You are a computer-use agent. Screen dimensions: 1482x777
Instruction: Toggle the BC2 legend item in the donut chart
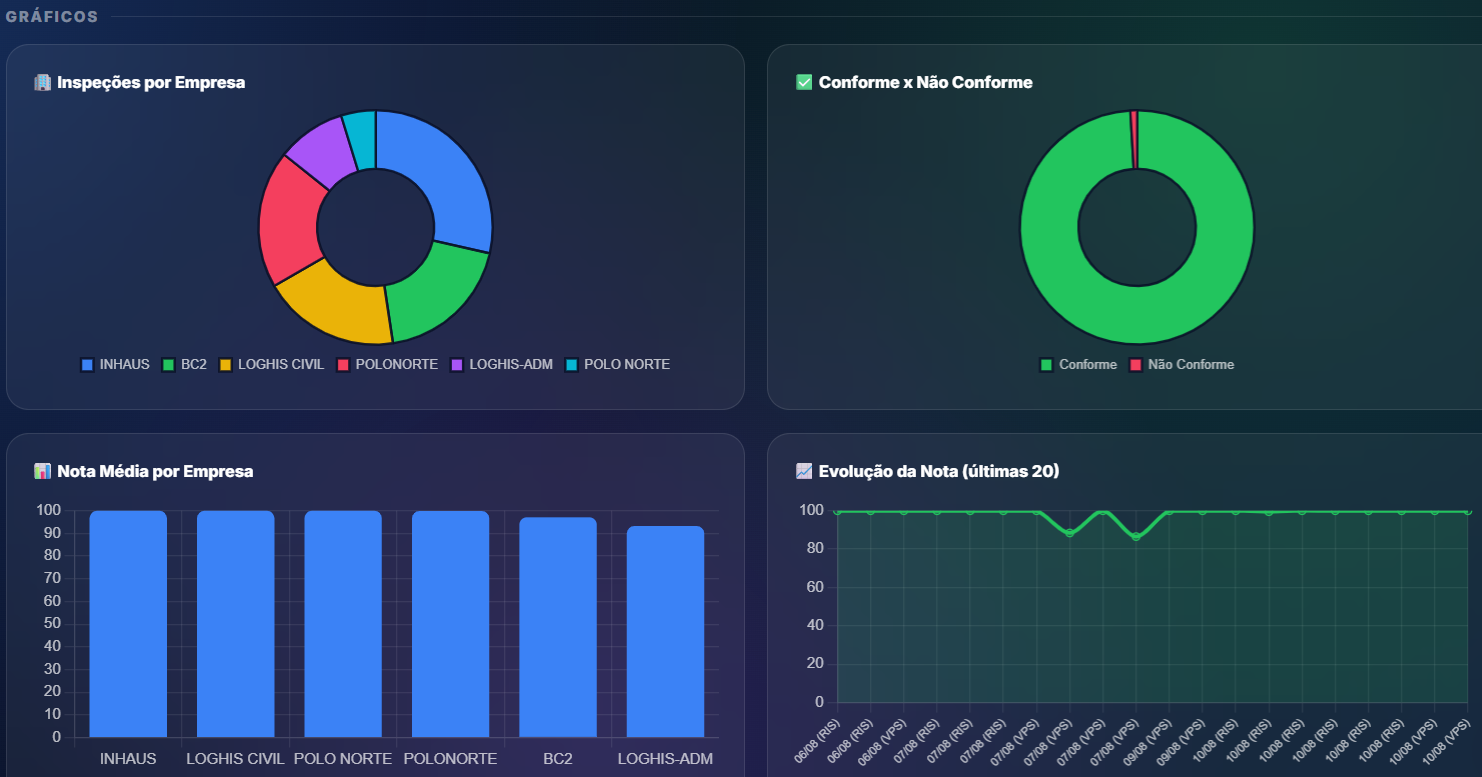click(x=184, y=365)
